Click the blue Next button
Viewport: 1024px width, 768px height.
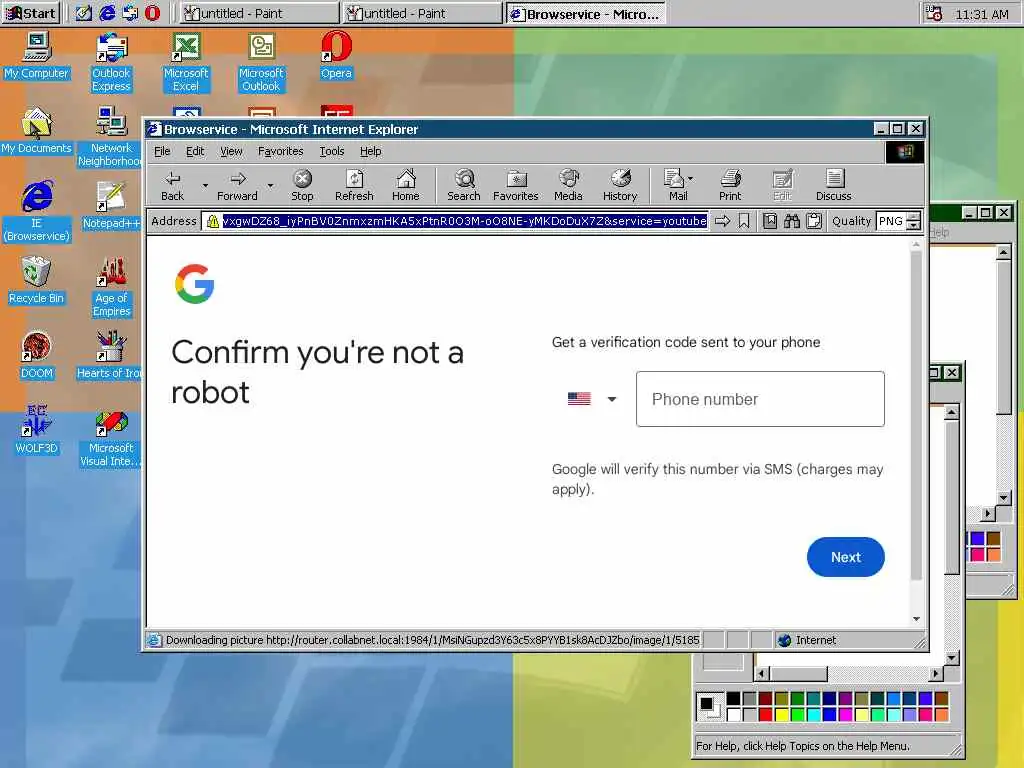point(846,557)
